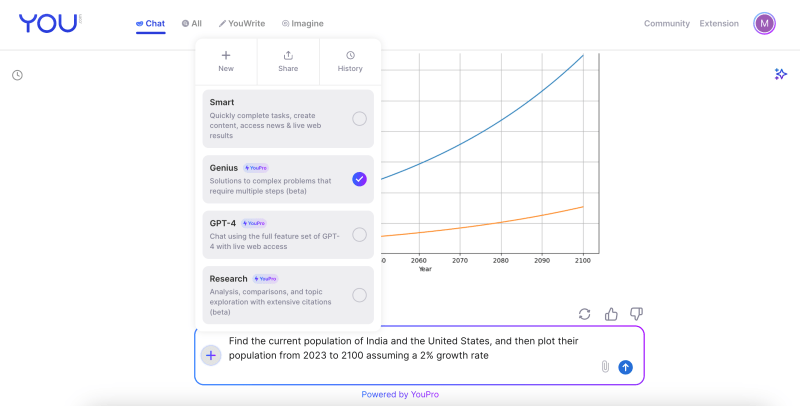
Task: Choose the Research mode option
Action: (359, 295)
